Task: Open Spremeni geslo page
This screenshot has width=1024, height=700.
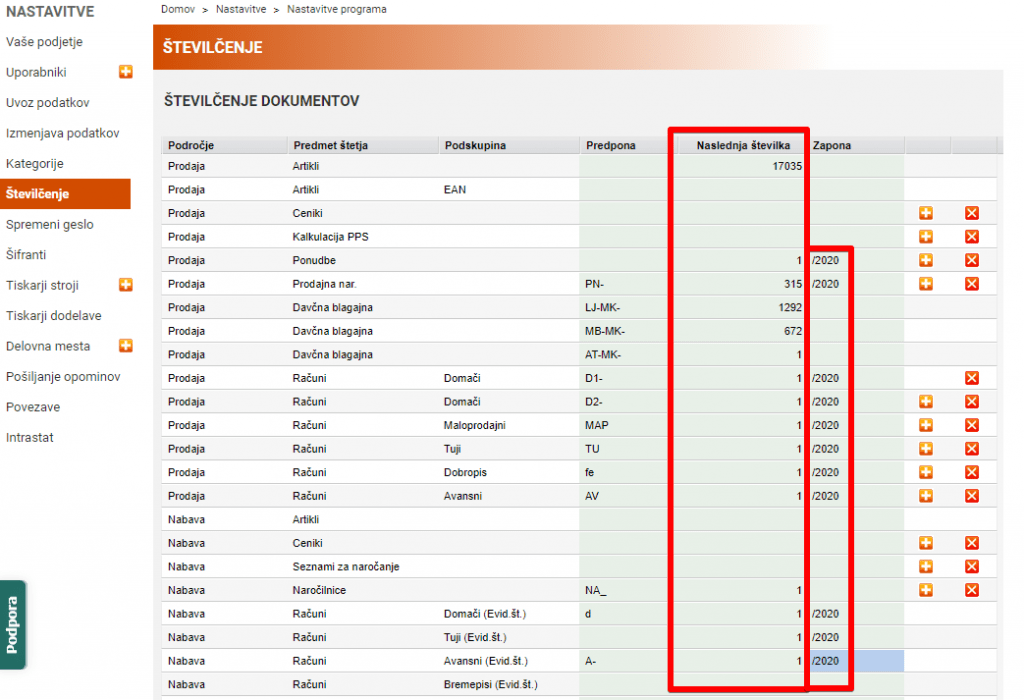Action: point(50,225)
